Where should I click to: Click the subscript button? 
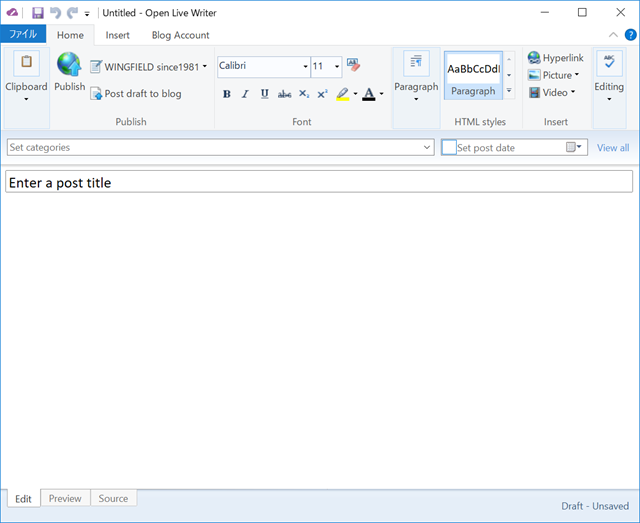303,94
